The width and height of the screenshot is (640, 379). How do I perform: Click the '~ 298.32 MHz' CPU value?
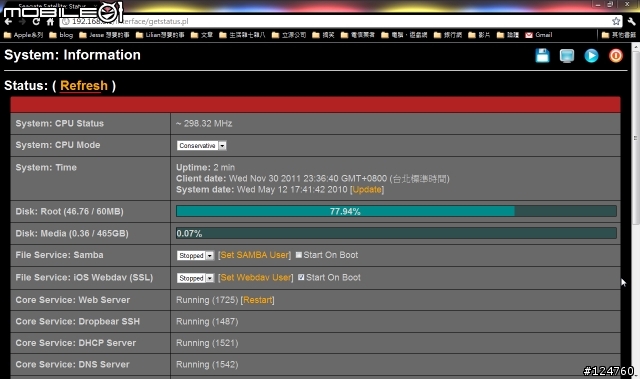coord(204,124)
